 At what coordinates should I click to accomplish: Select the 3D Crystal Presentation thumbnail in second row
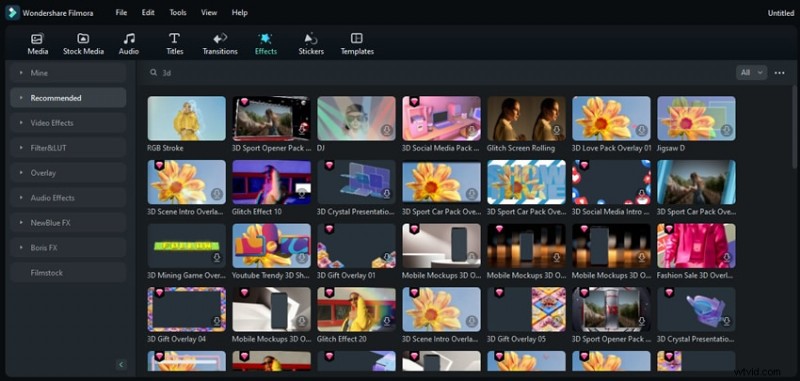(x=356, y=182)
